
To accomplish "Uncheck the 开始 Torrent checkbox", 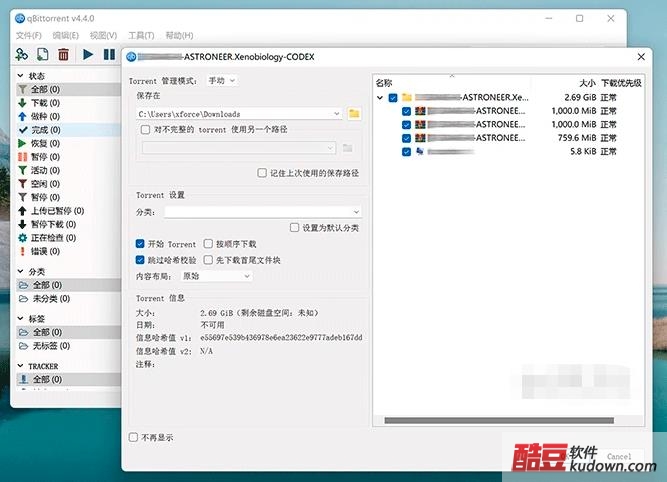I will [140, 244].
